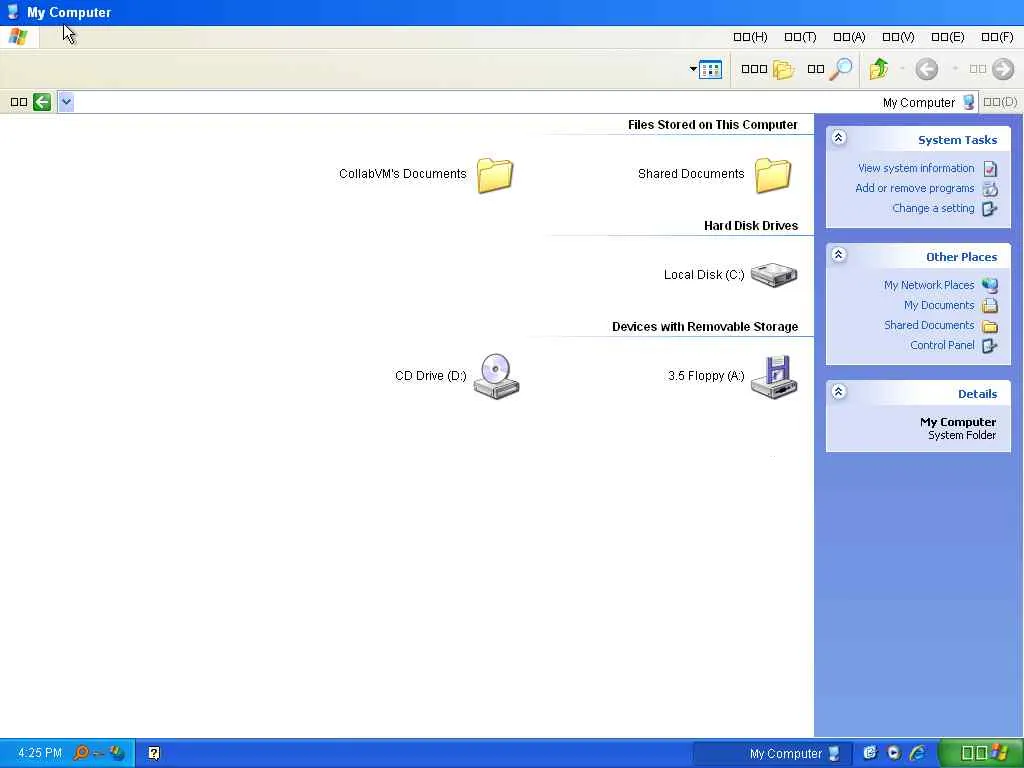Click Change a setting link
Viewport: 1024px width, 768px height.
point(933,208)
